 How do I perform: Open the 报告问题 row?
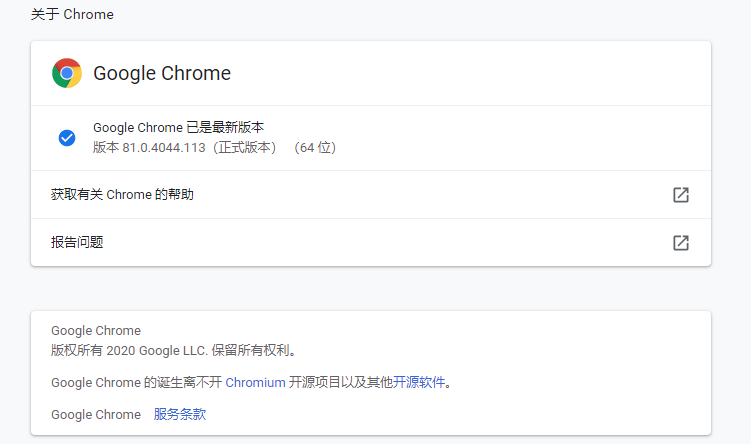pyautogui.click(x=371, y=242)
